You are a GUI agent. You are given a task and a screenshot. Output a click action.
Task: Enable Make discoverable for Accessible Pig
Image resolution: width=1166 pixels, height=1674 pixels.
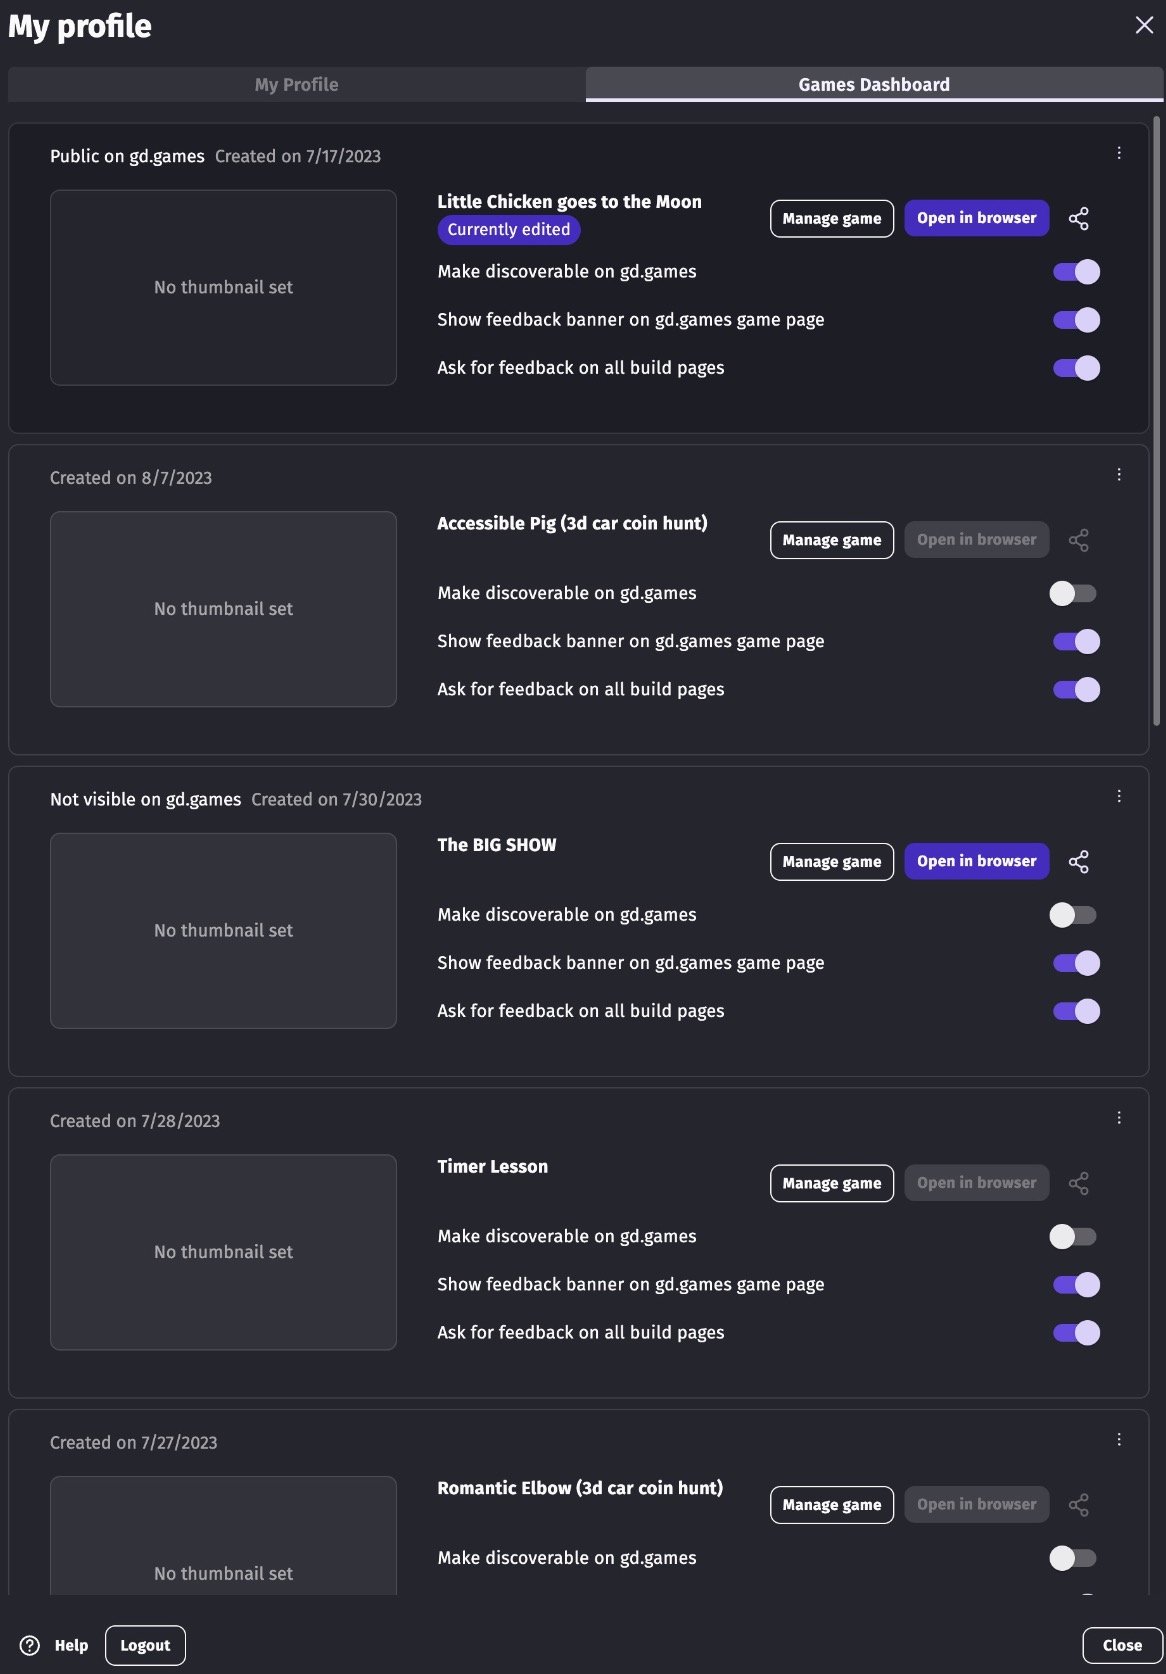tap(1073, 594)
